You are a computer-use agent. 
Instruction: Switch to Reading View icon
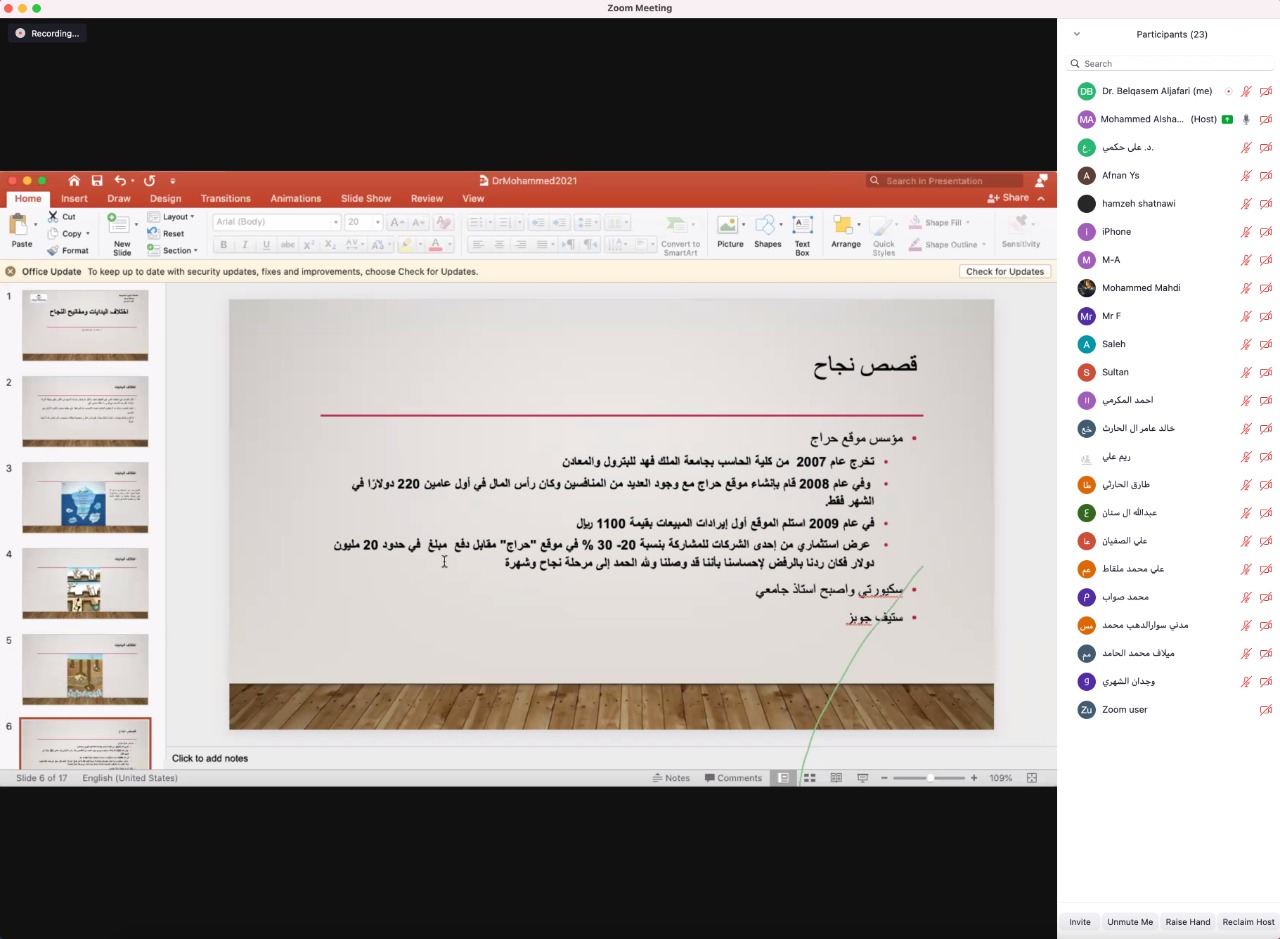tap(836, 778)
